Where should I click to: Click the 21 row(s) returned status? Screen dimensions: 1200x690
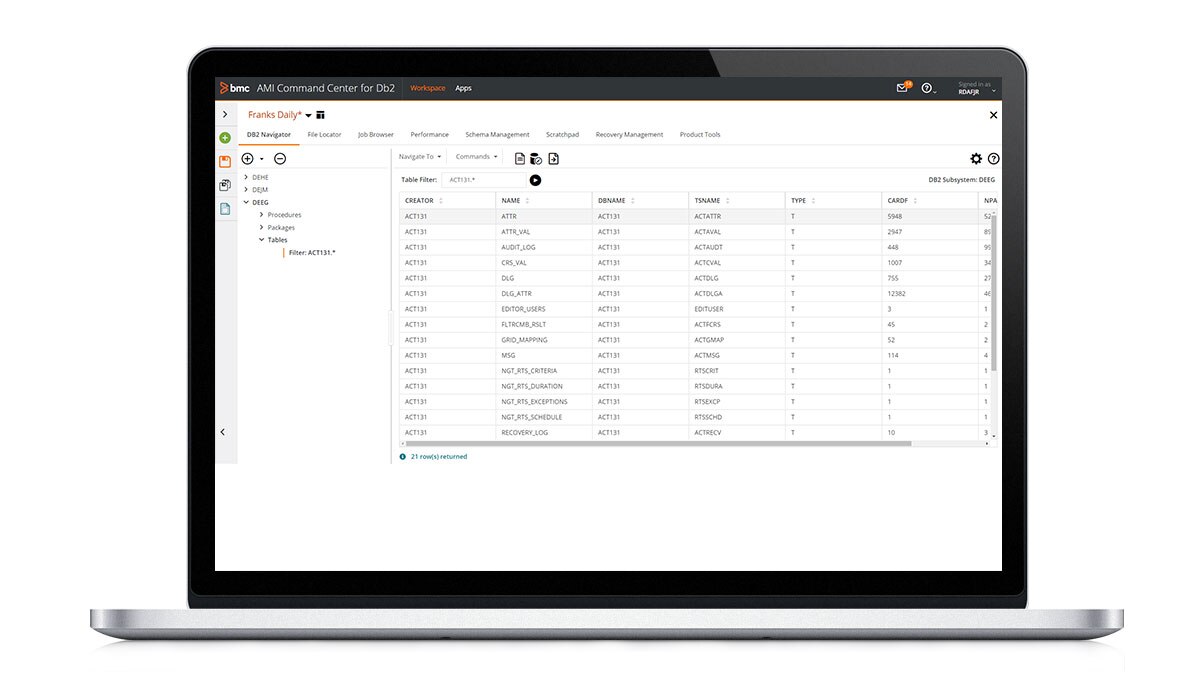439,456
